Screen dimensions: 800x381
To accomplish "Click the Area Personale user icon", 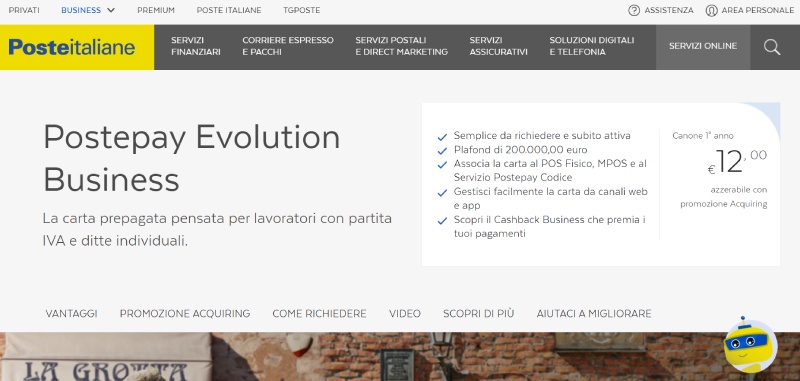I will [x=711, y=10].
